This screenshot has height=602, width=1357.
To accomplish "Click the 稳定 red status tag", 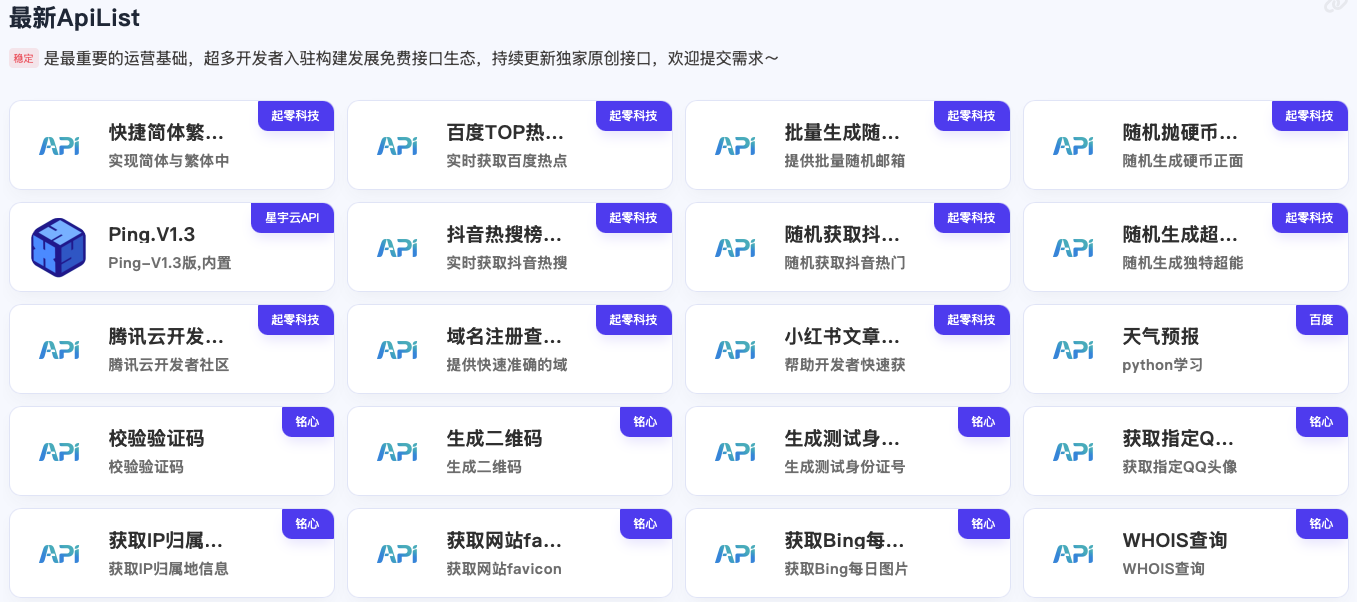I will coord(24,59).
